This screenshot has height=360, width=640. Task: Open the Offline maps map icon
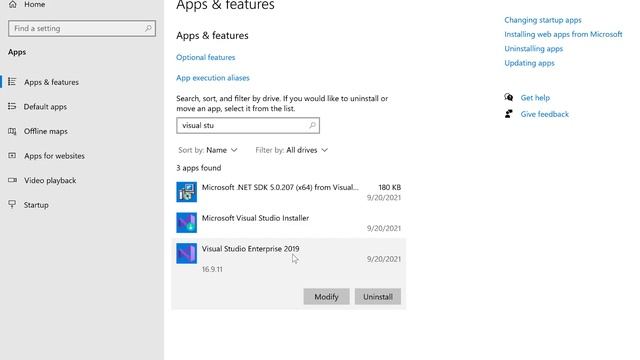[x=12, y=131]
